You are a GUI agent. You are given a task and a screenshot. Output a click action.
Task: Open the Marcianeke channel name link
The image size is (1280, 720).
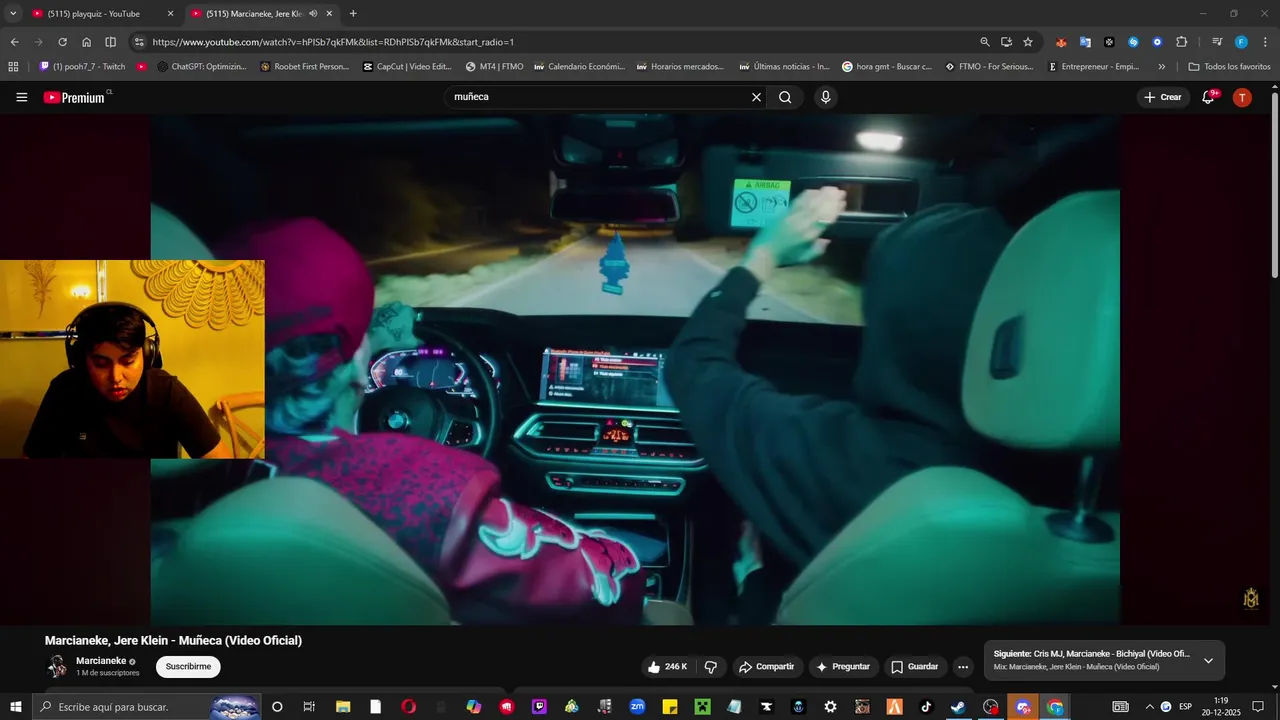click(x=101, y=661)
